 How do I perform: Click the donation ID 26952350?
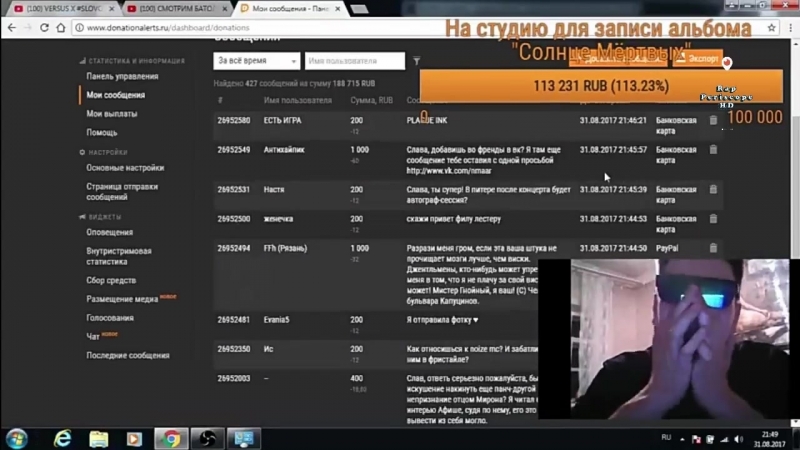(x=234, y=349)
